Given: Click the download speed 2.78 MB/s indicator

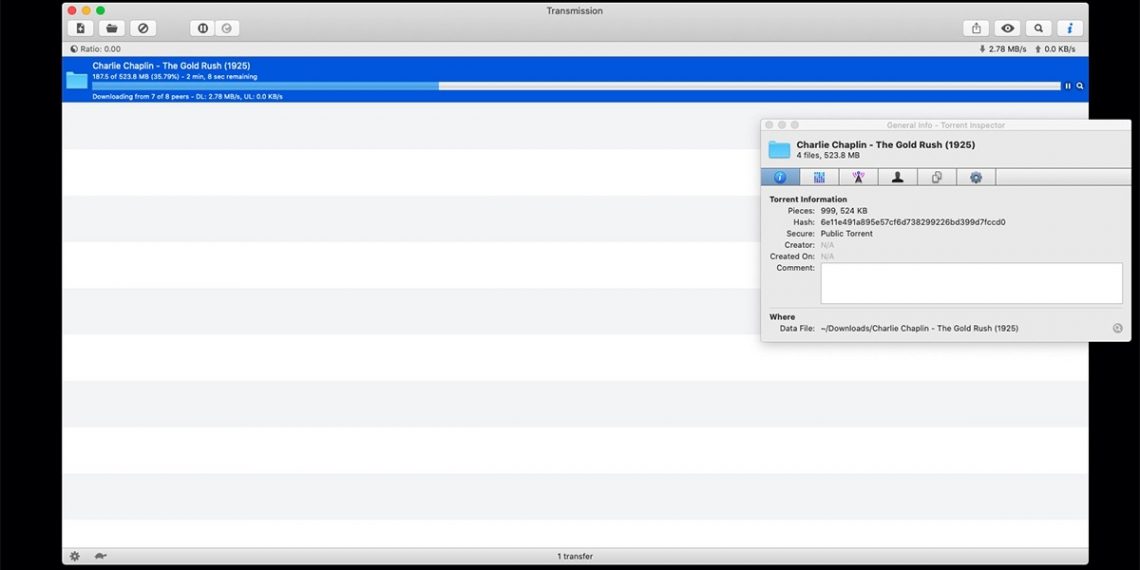Looking at the screenshot, I should pos(1003,49).
